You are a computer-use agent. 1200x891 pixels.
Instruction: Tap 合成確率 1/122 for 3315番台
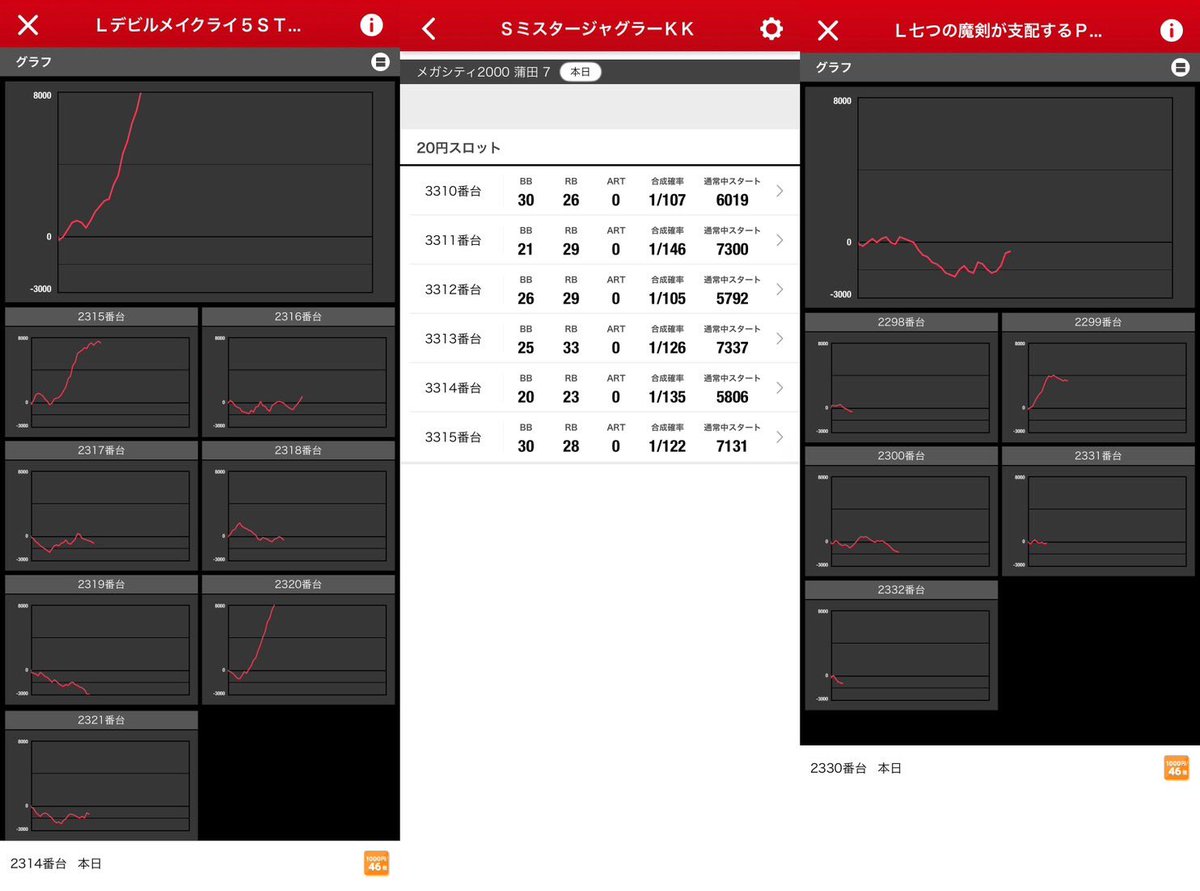pyautogui.click(x=667, y=446)
